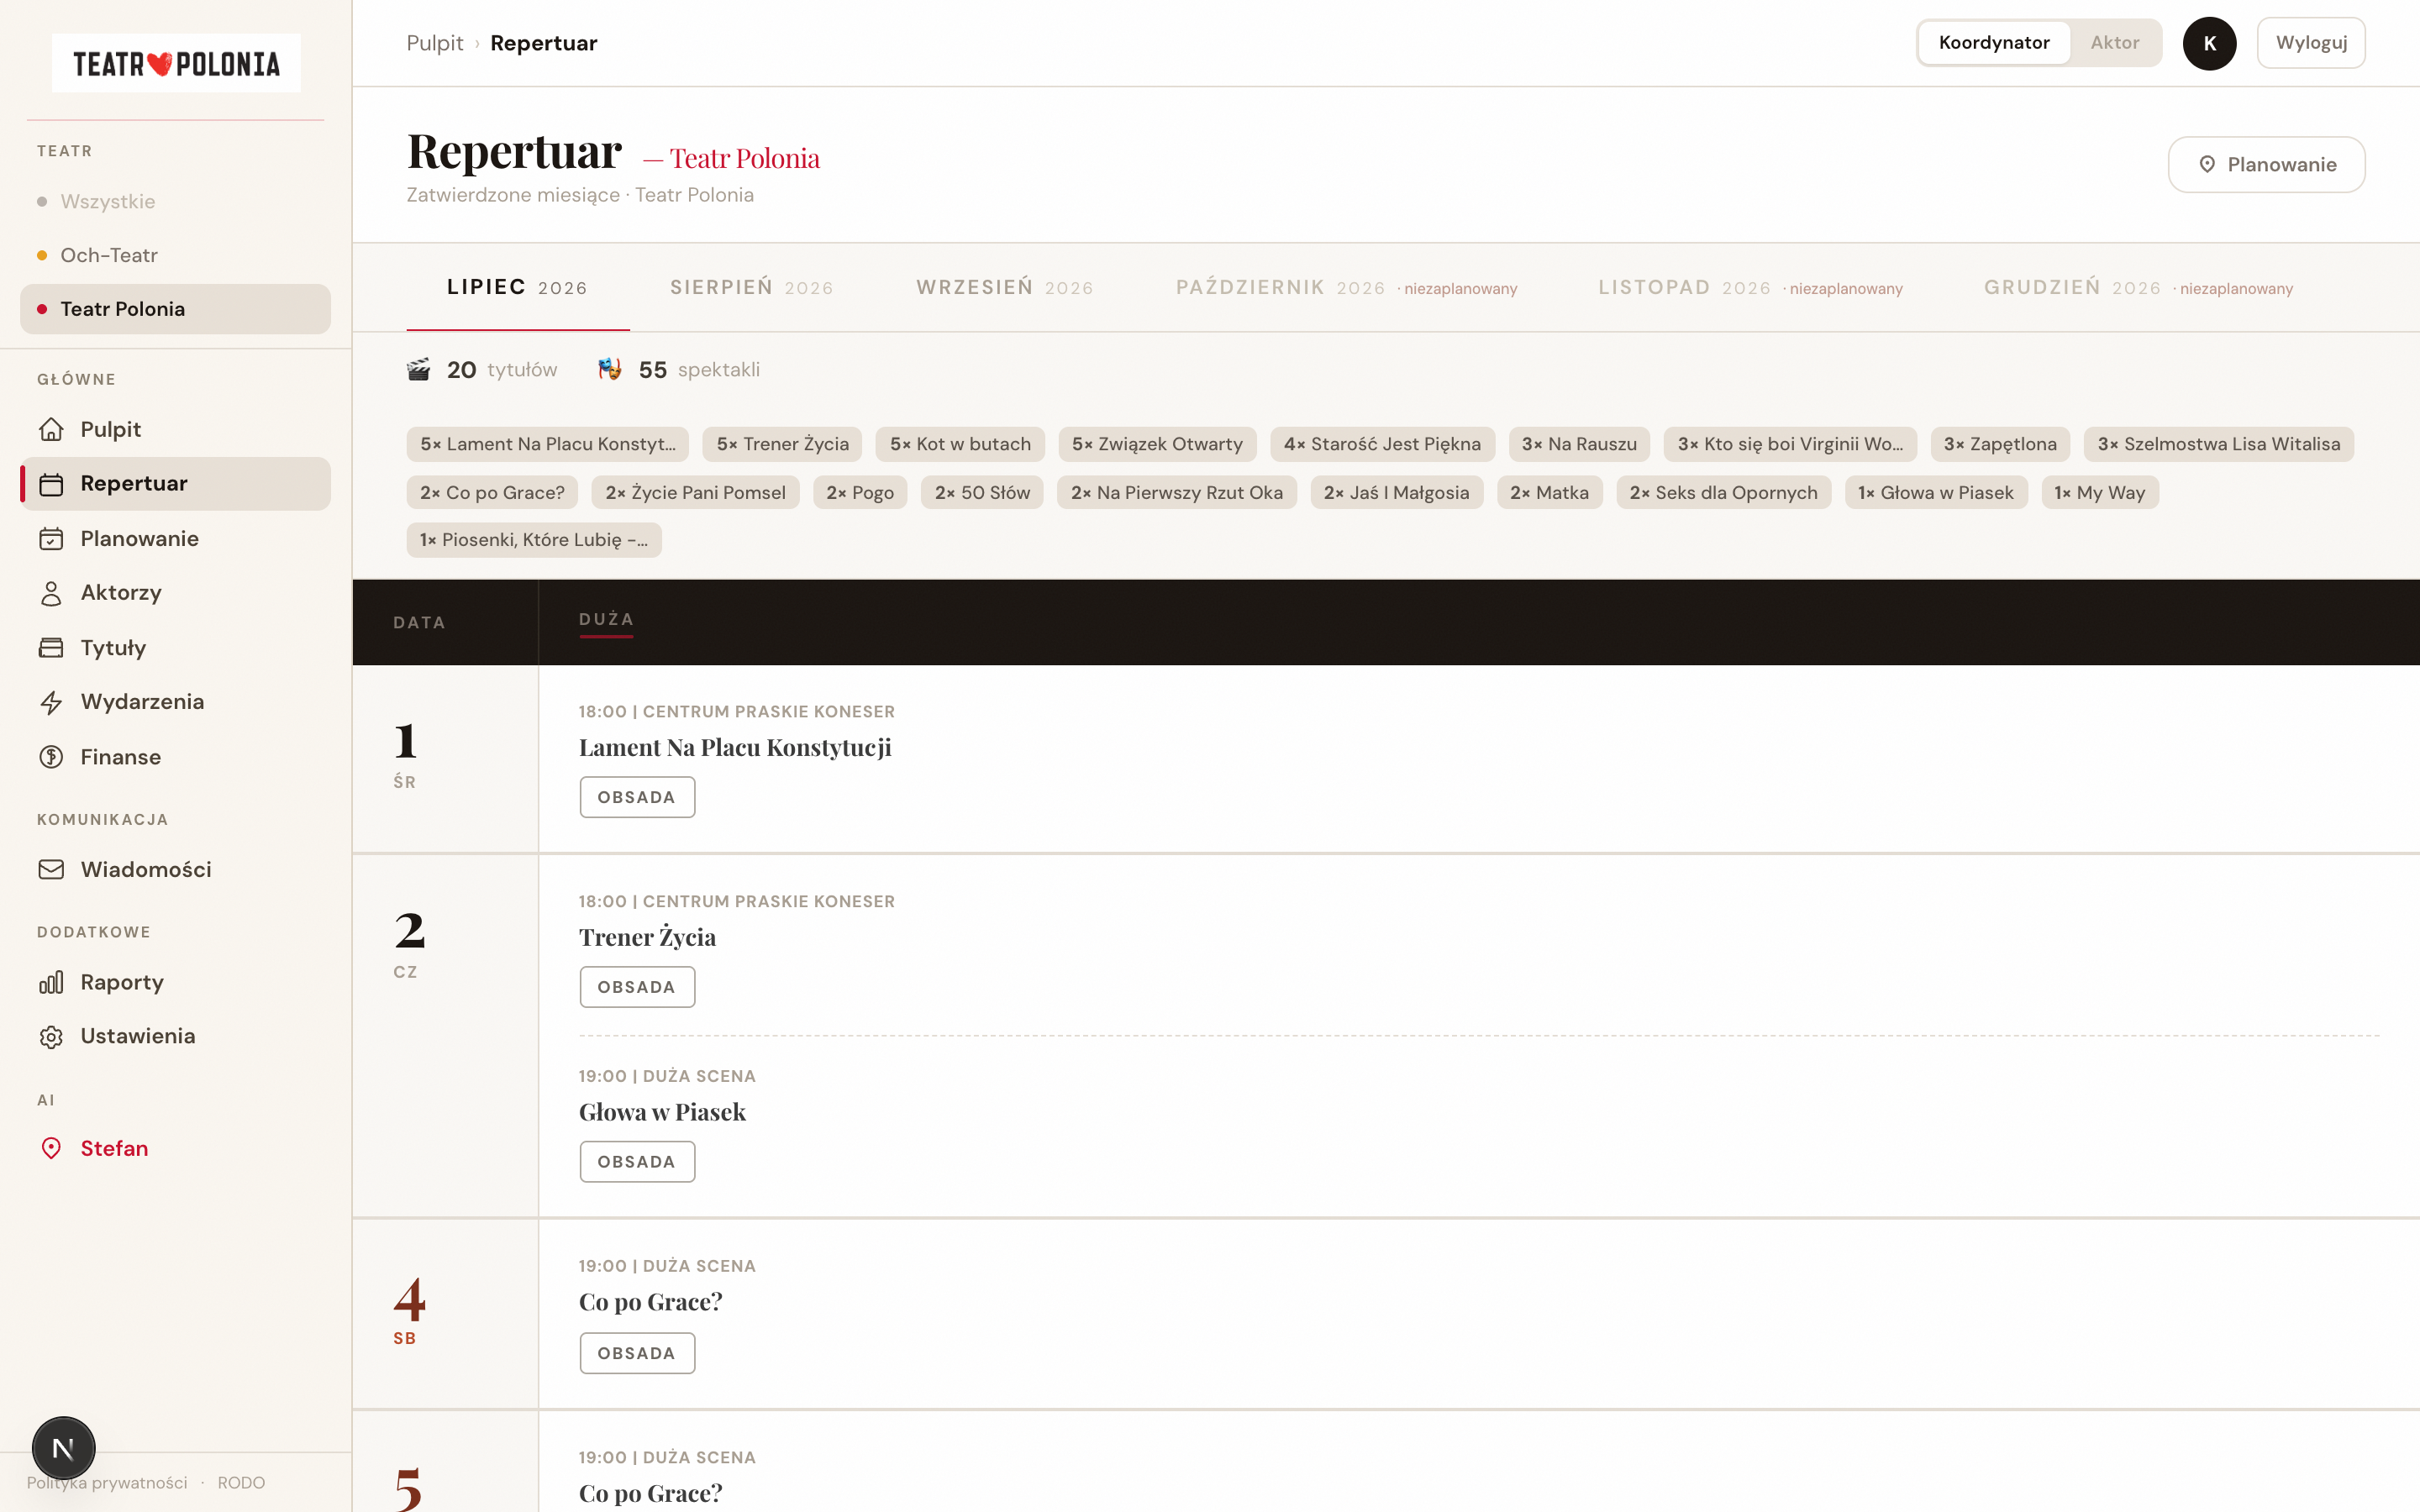The height and width of the screenshot is (1512, 2420).
Task: Click the 4× Starość Jest Piękna chip
Action: (1382, 444)
